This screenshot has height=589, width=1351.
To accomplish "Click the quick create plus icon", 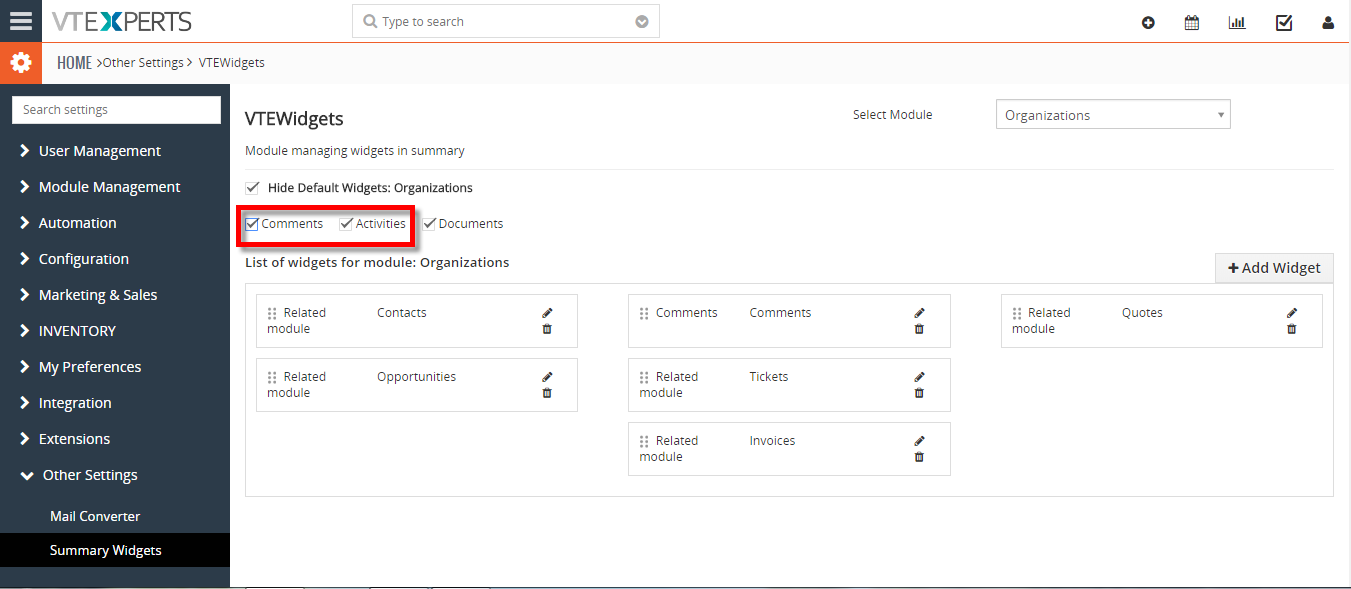I will pyautogui.click(x=1148, y=23).
